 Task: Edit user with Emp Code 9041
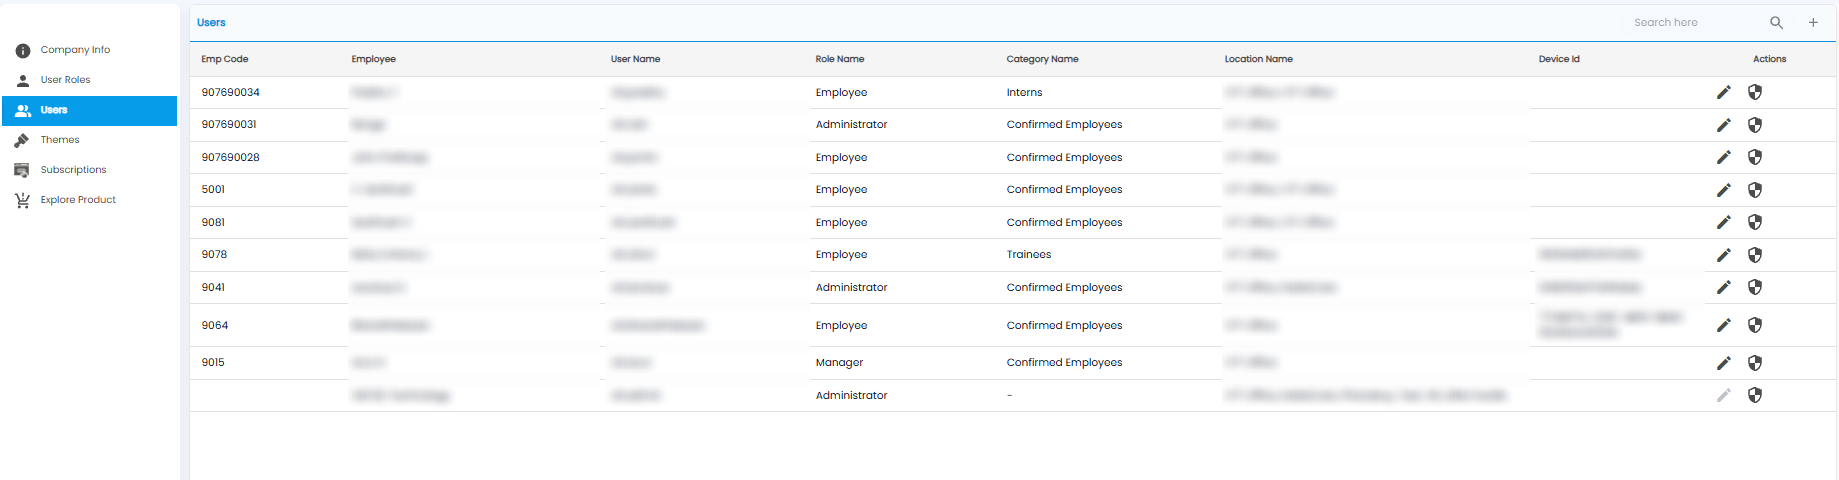(1723, 287)
